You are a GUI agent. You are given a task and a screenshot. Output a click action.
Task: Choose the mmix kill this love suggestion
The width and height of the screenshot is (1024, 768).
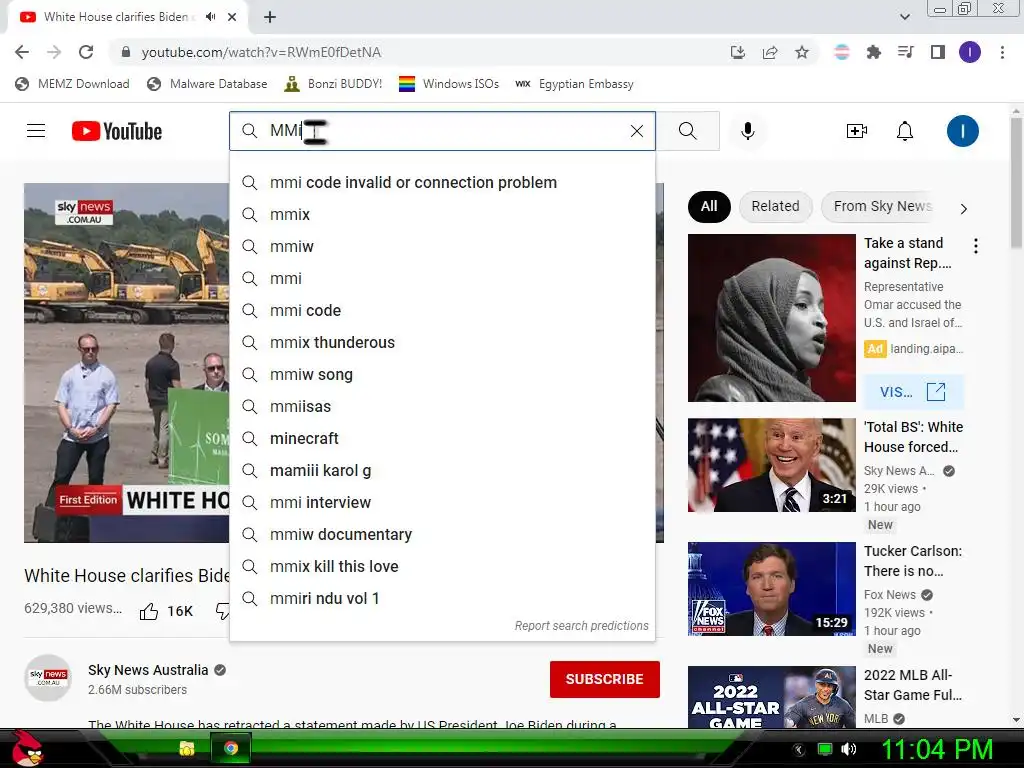pos(442,566)
